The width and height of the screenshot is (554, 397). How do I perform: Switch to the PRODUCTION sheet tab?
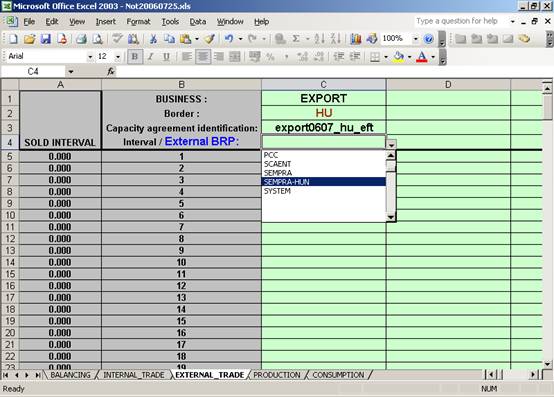(x=277, y=375)
